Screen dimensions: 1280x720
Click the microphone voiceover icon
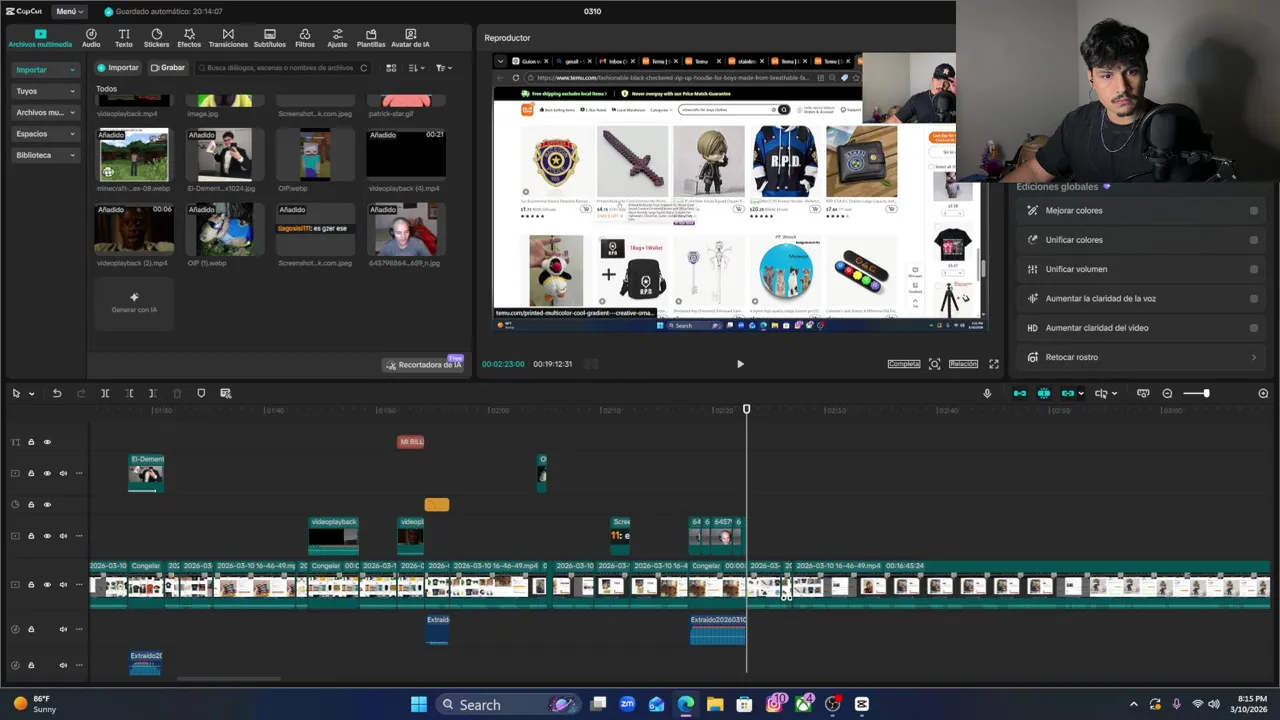tap(987, 394)
